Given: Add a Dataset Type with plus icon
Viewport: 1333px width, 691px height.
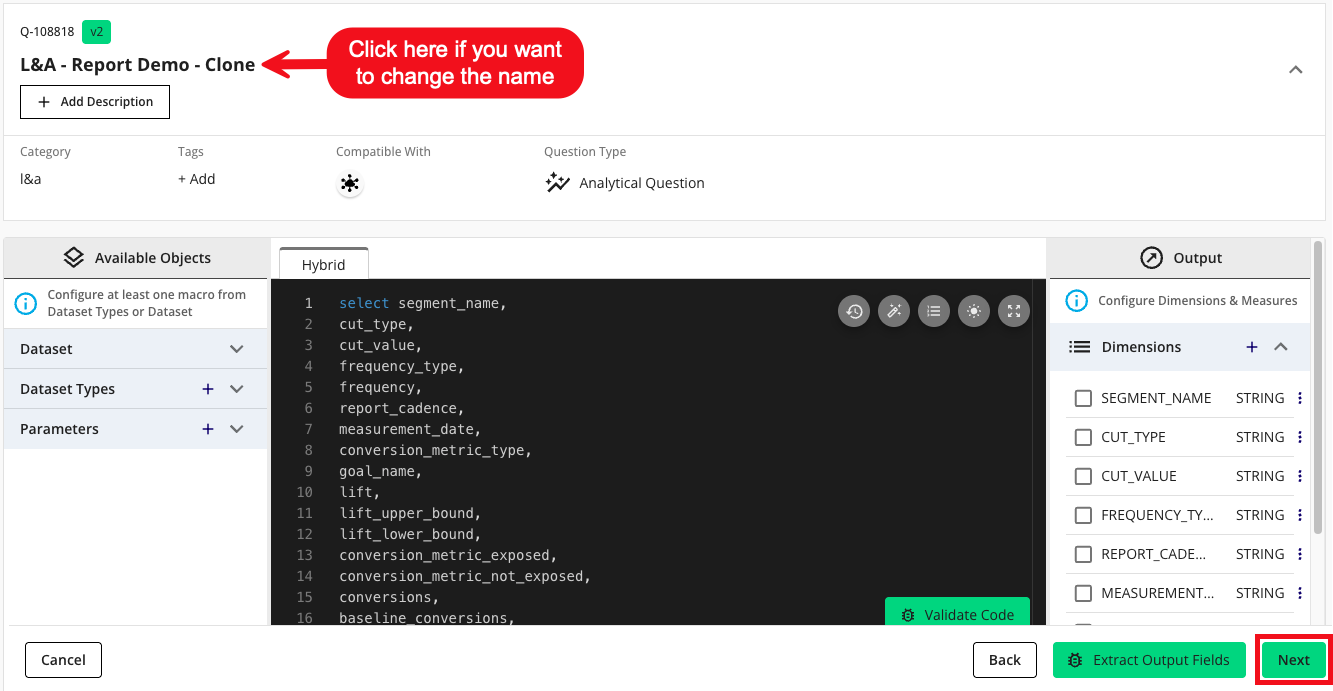Looking at the screenshot, I should 208,389.
